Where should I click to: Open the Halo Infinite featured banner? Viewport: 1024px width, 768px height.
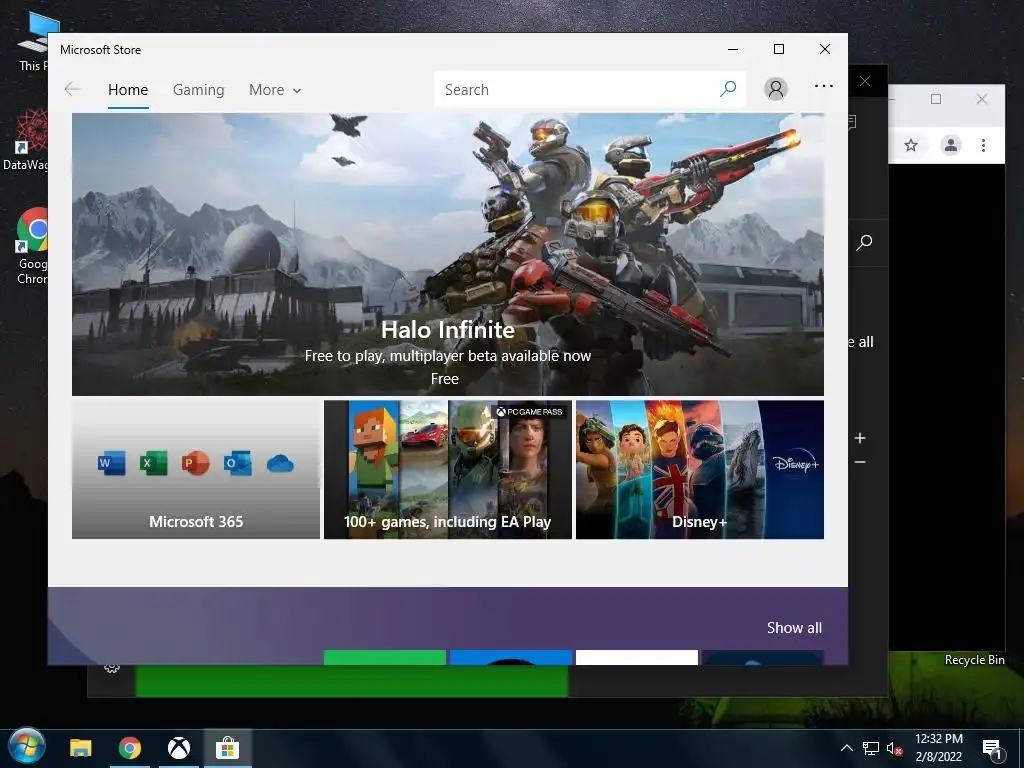point(447,254)
